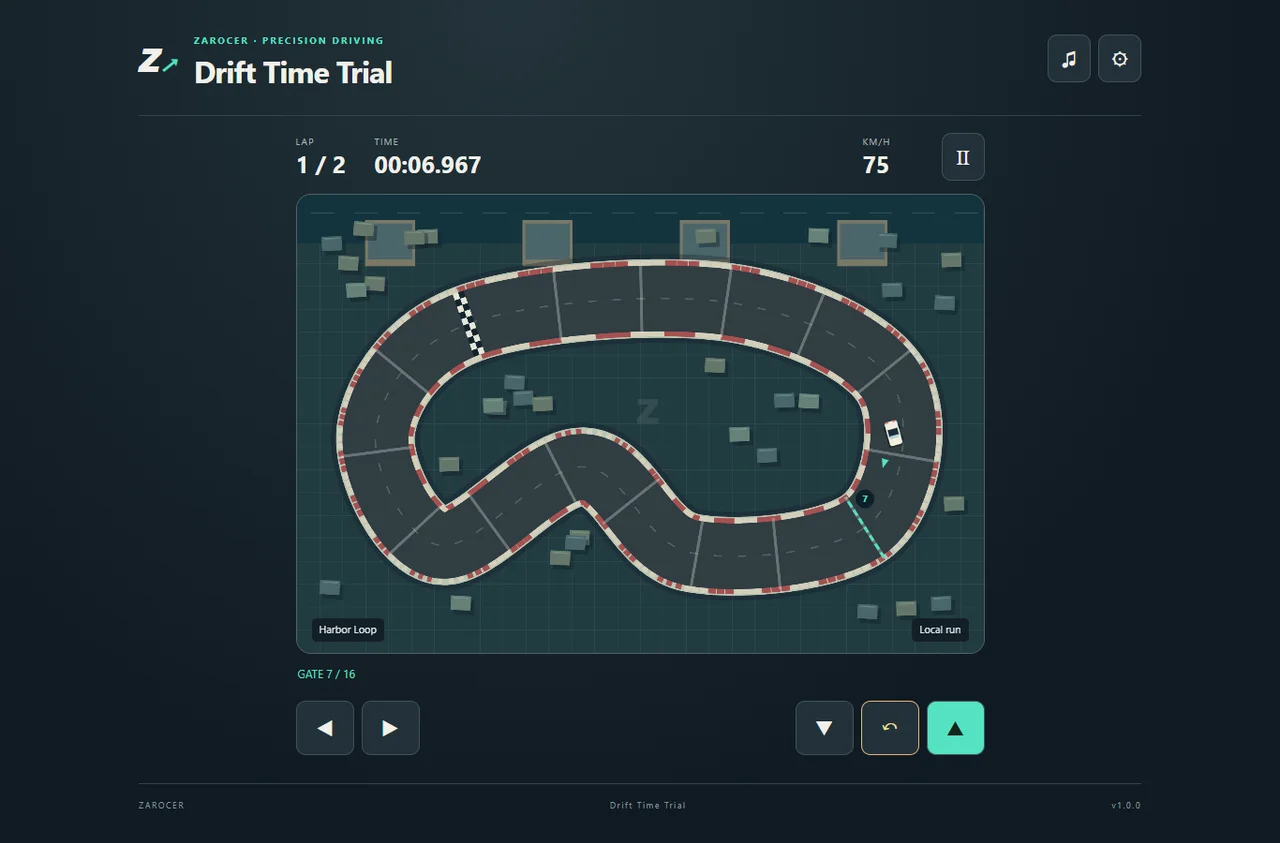Click the ZAROCER footer text

[161, 805]
